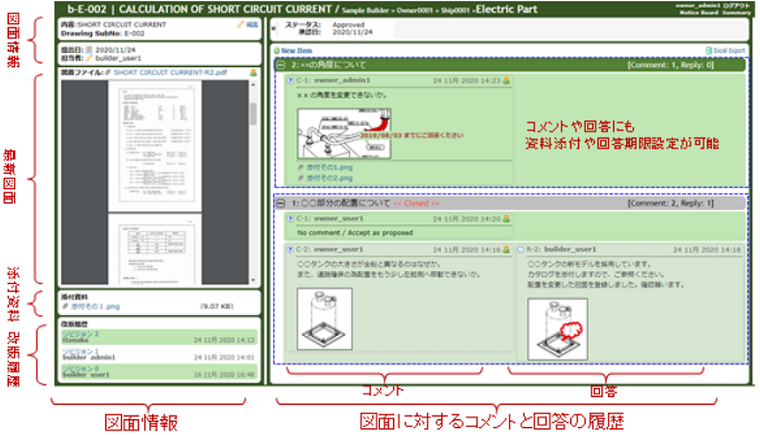Screen dimensions: 760x435
Task: Select リビジョン 1 by builder_admin1
Action: (158, 354)
